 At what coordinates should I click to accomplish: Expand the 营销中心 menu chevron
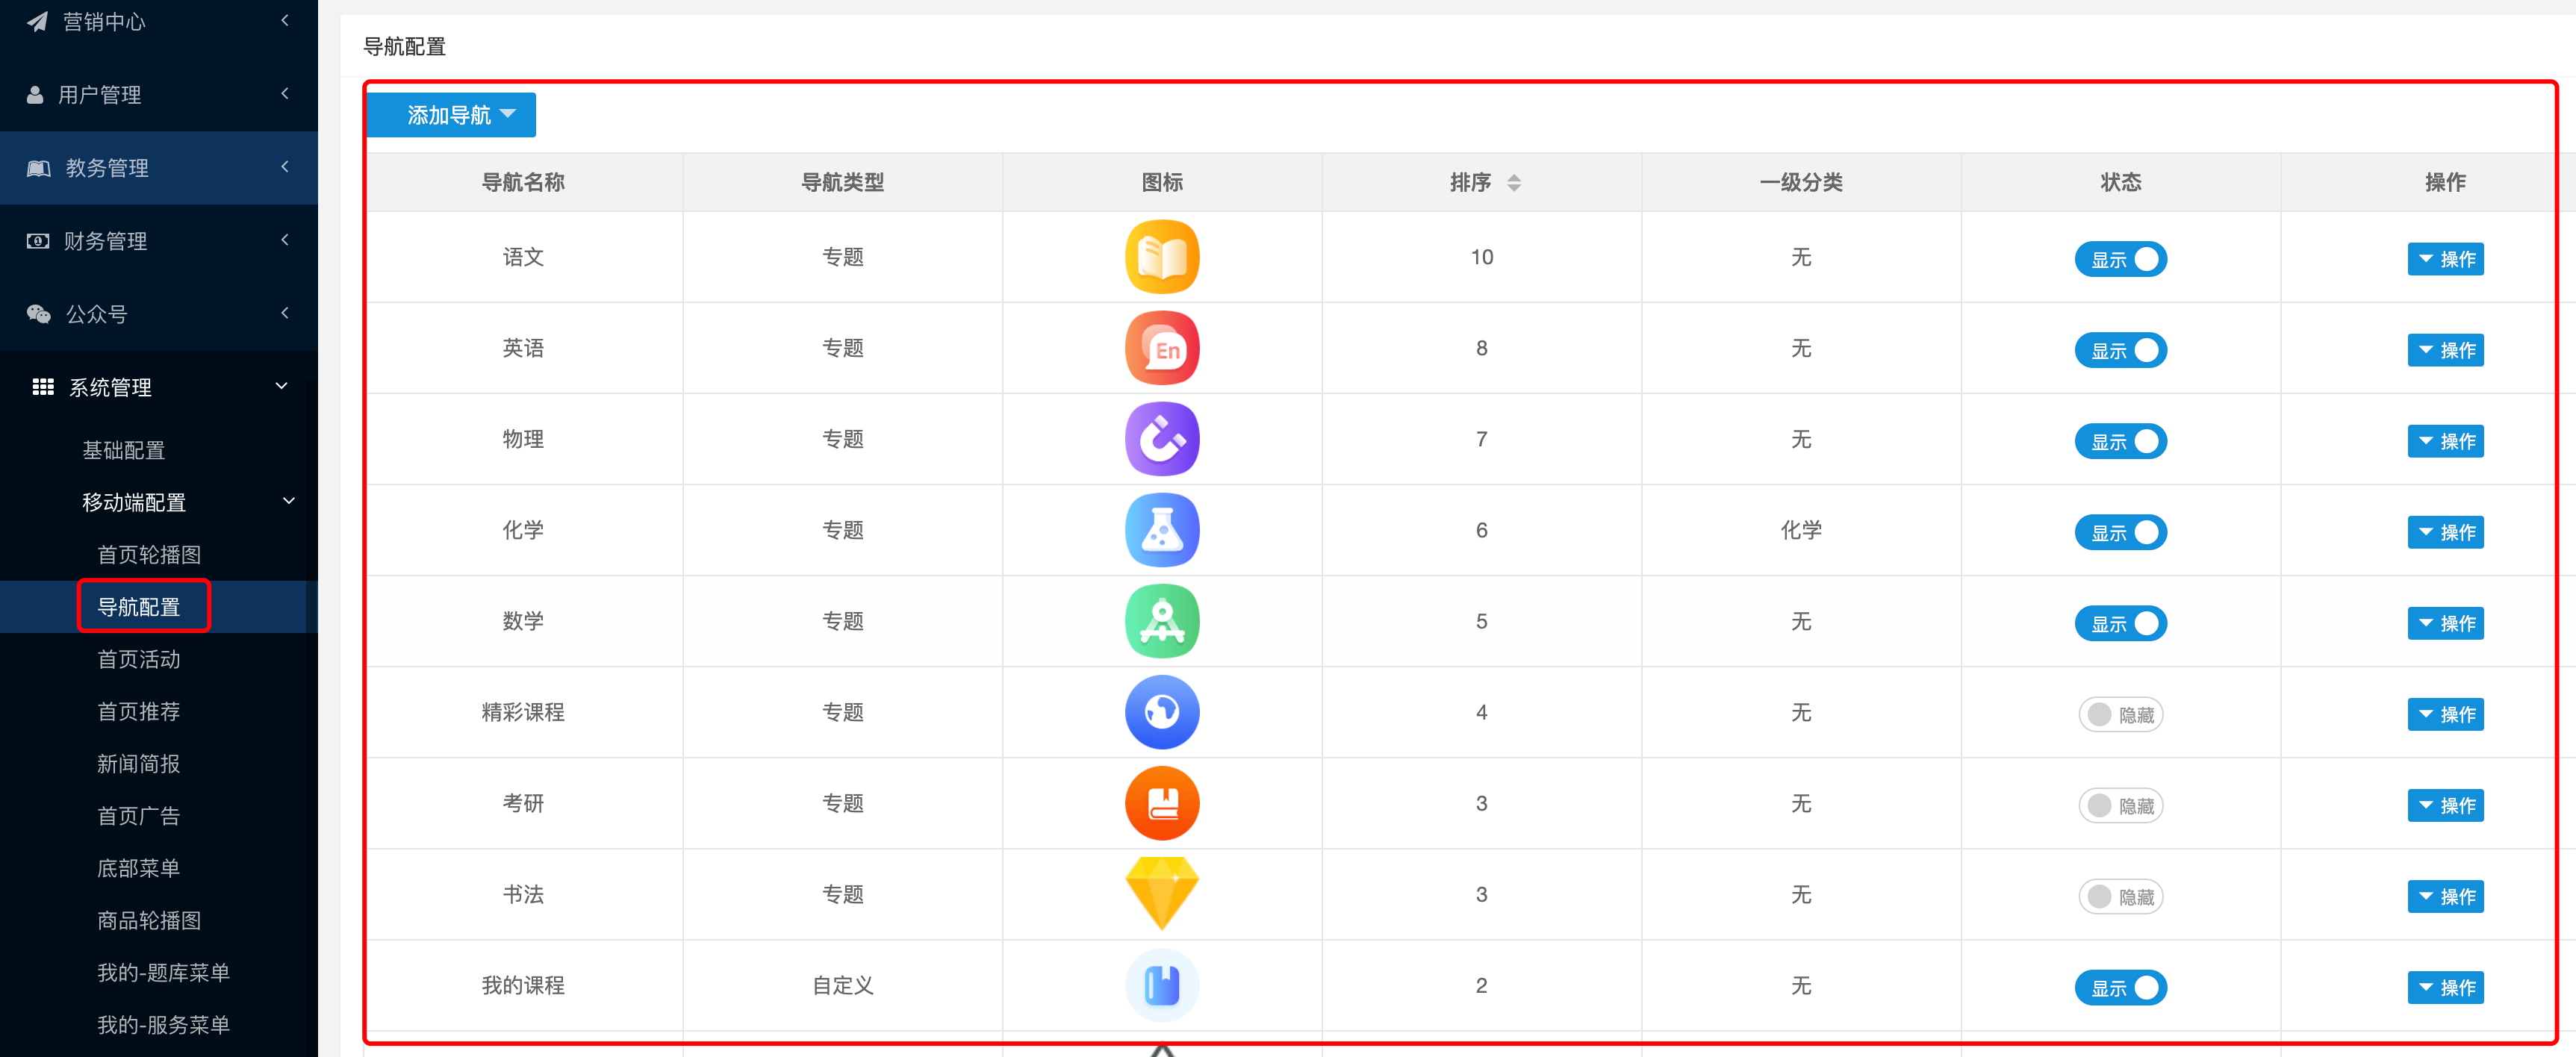point(285,20)
